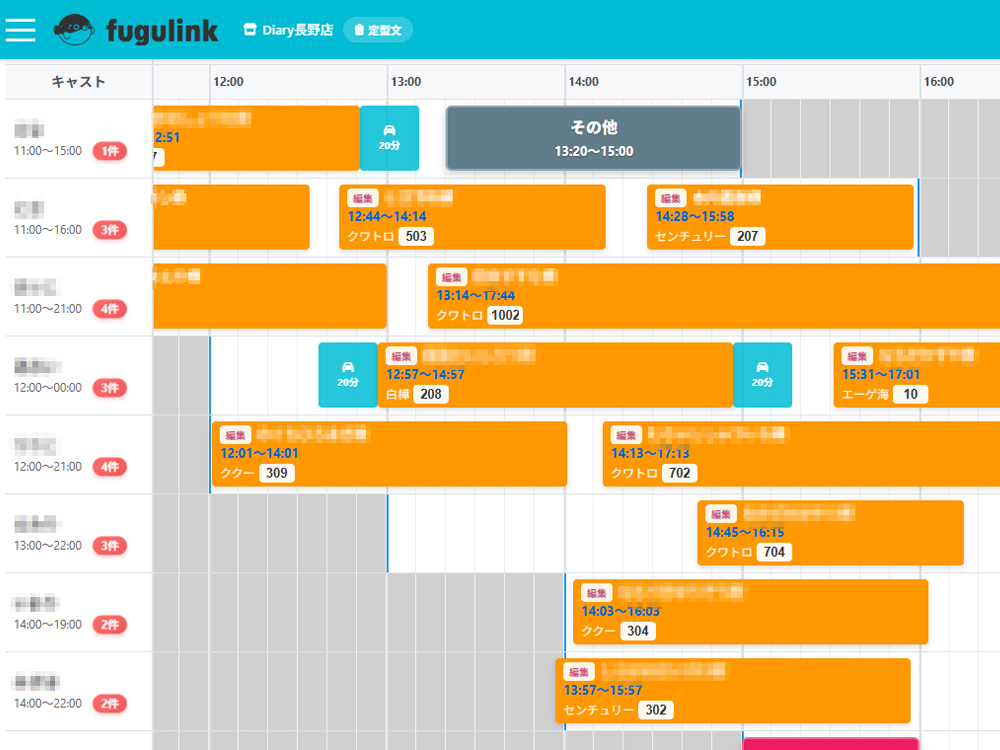The image size is (1000, 750).
Task: Select the pink block at the bottom
Action: click(x=830, y=744)
